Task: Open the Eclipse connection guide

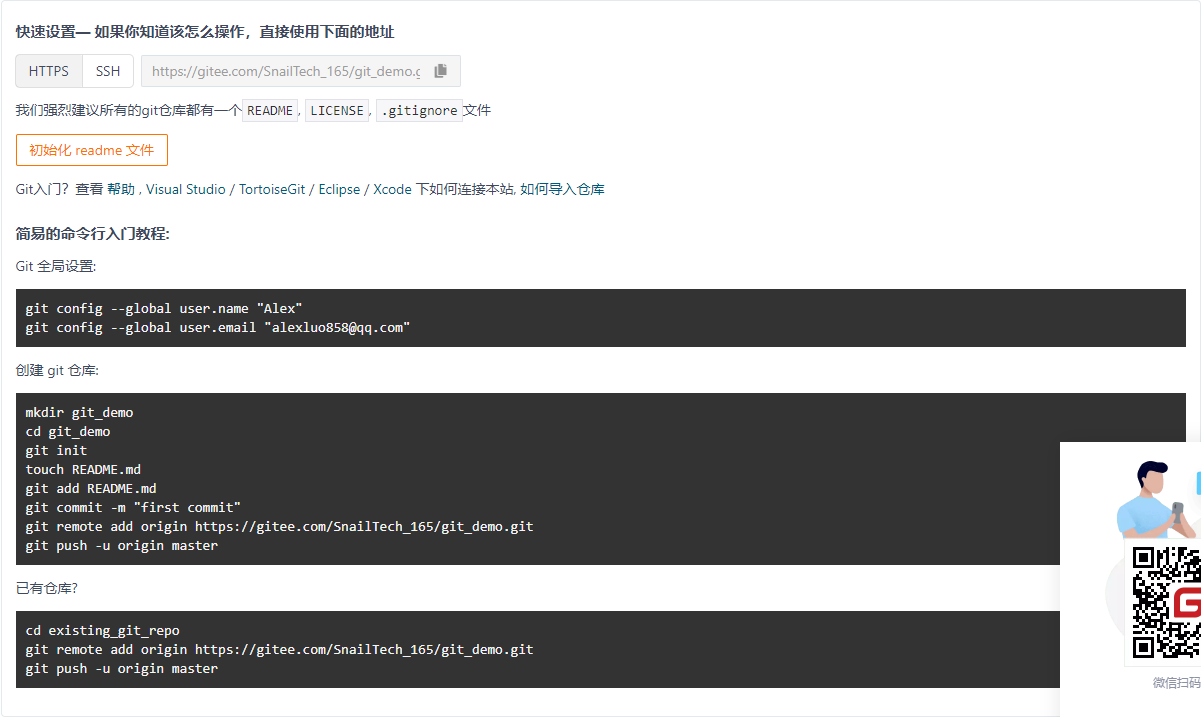Action: click(339, 189)
